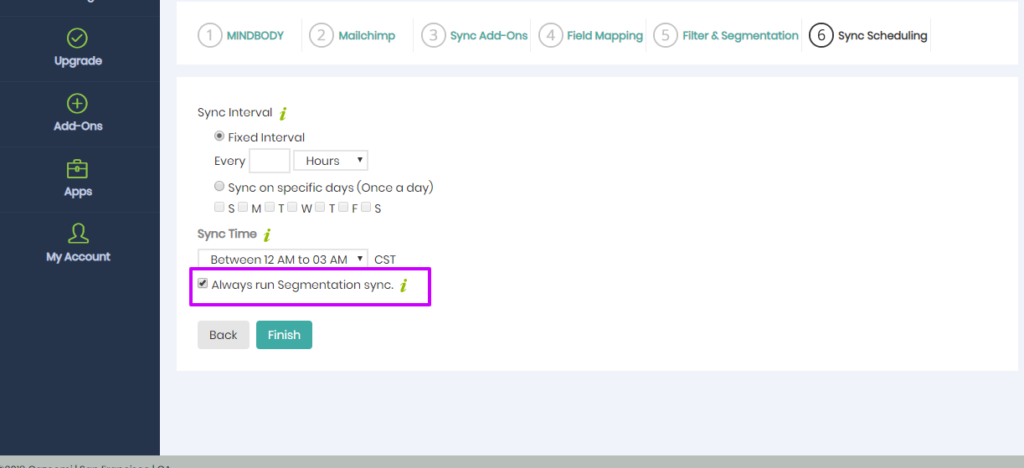1024x468 pixels.
Task: Check the Tuesday (first T) checkbox
Action: (269, 208)
